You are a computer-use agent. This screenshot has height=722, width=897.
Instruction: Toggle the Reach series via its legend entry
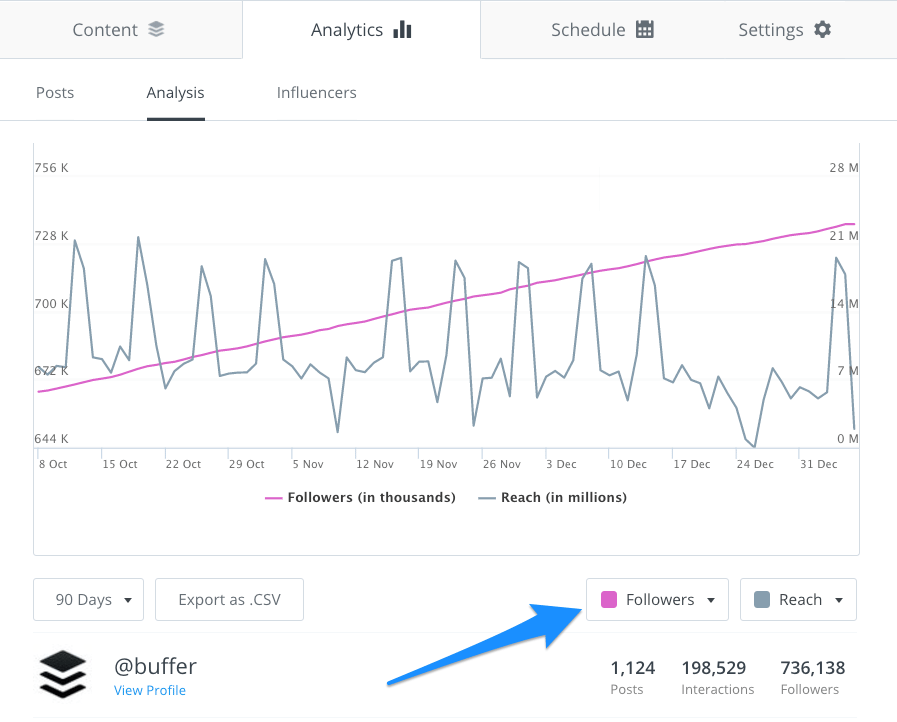click(552, 497)
